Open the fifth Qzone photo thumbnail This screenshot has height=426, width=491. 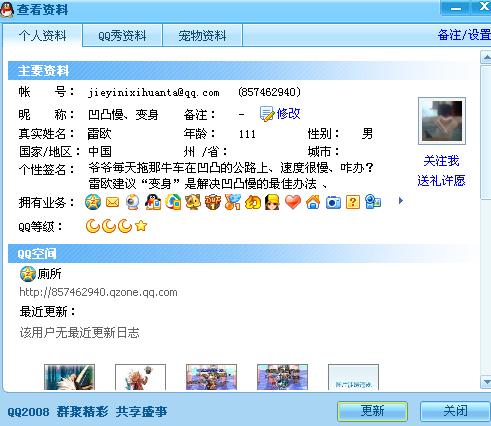(353, 377)
